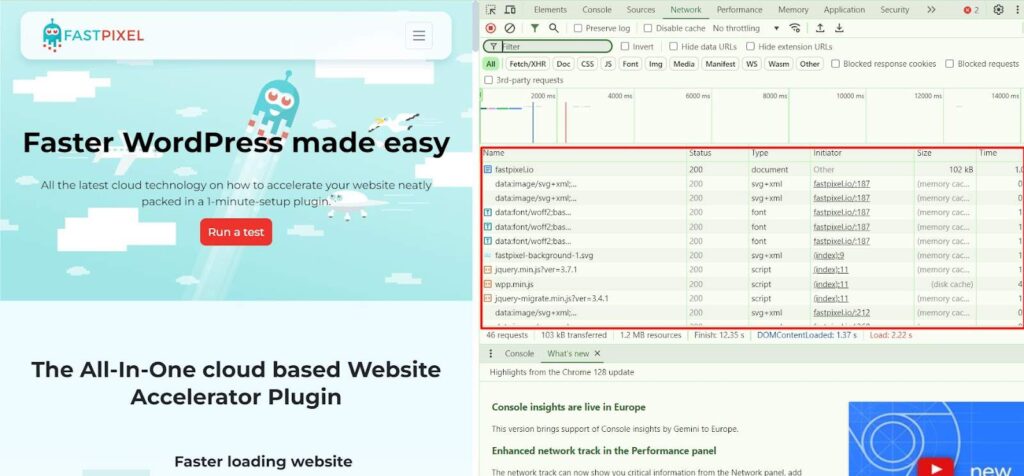The height and width of the screenshot is (476, 1024).
Task: Open the drawer three-dot menu beside Console
Action: [490, 354]
